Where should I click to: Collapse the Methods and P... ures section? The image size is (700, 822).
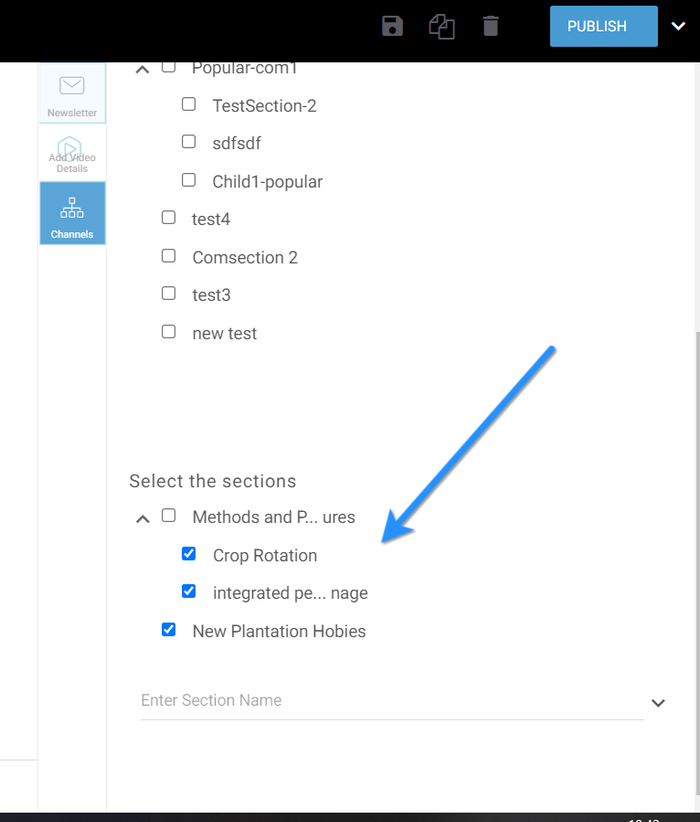point(142,518)
